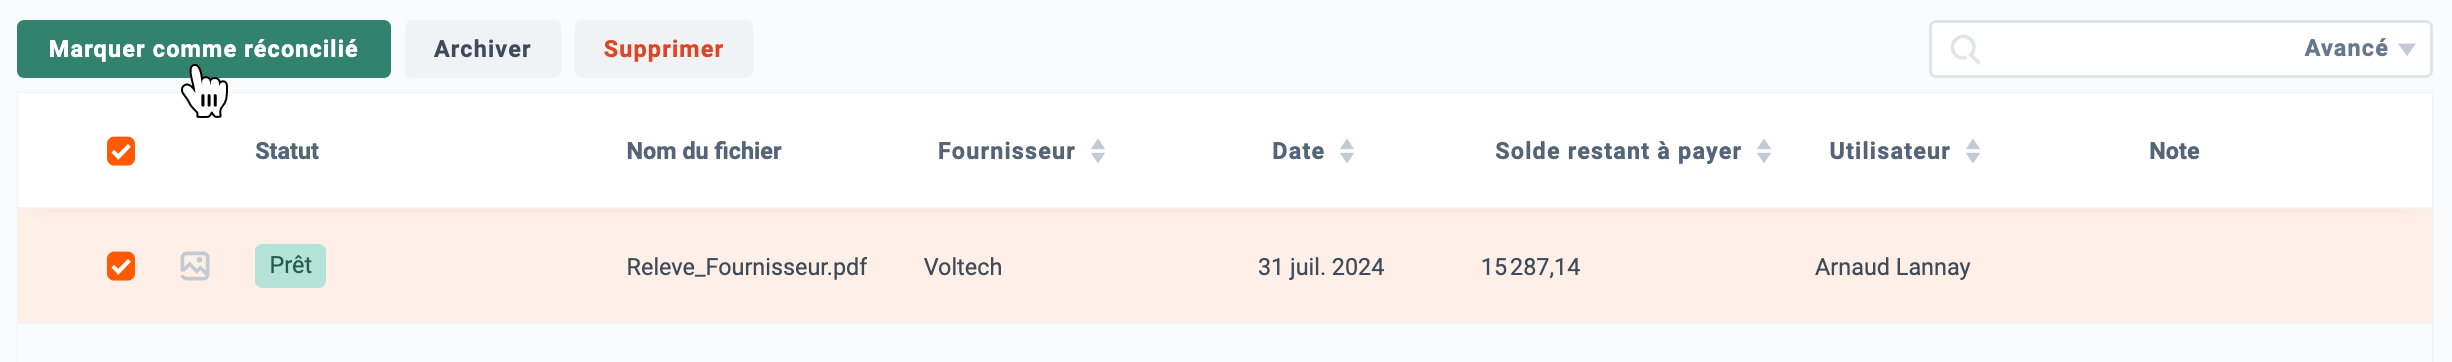Click the search magnifier icon
The height and width of the screenshot is (362, 2452).
click(x=1965, y=49)
